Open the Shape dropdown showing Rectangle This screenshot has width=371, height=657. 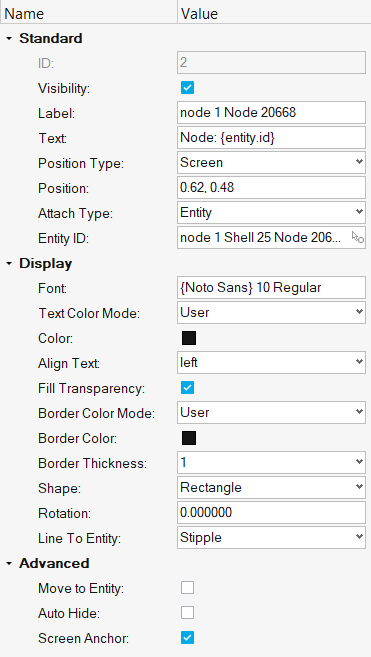click(x=271, y=488)
